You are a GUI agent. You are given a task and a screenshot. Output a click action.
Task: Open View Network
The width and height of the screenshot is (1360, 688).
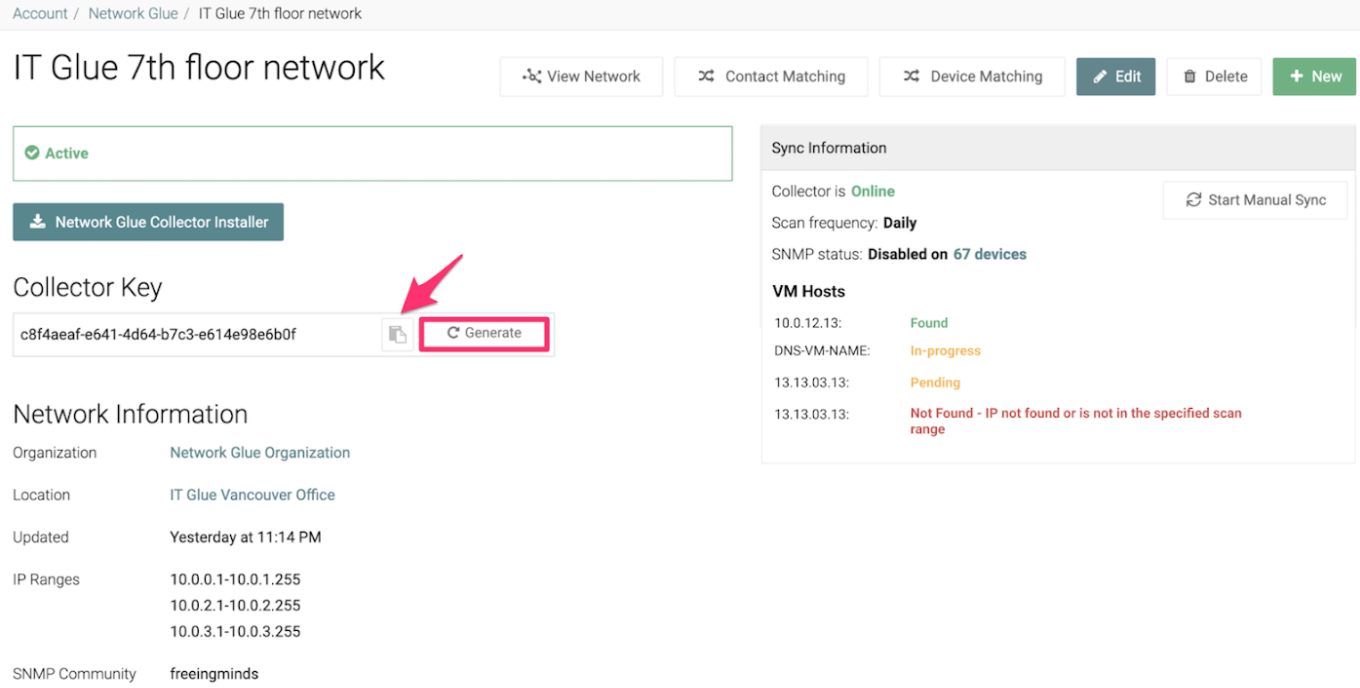click(x=581, y=76)
